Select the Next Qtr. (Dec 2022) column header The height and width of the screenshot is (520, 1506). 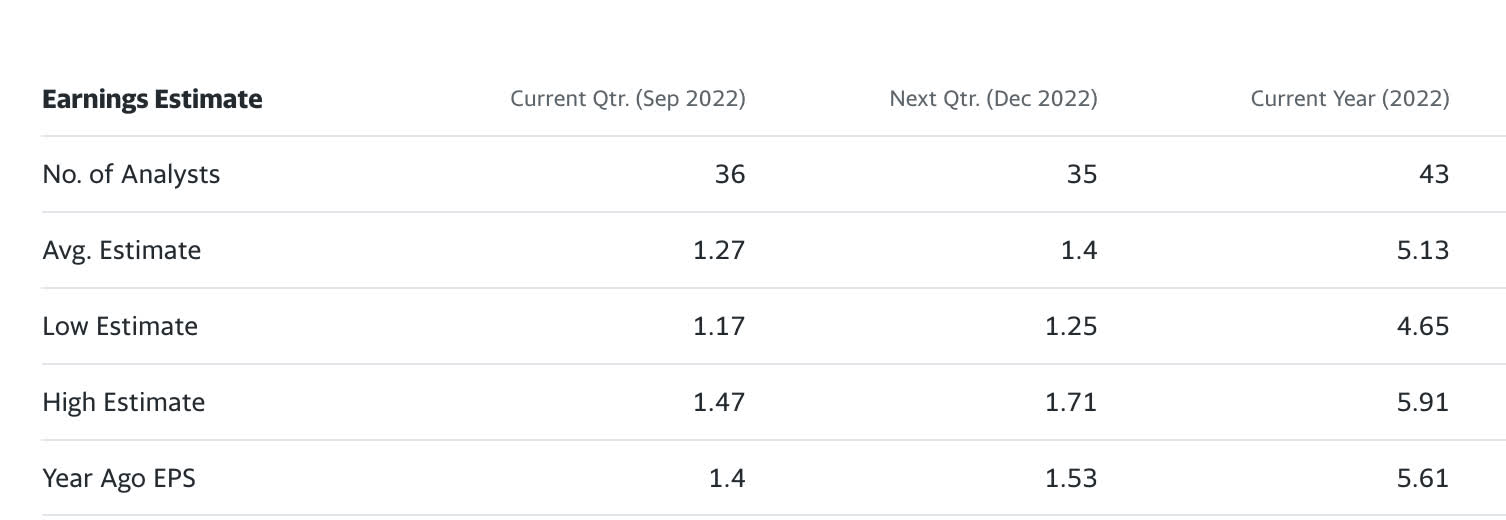[992, 98]
